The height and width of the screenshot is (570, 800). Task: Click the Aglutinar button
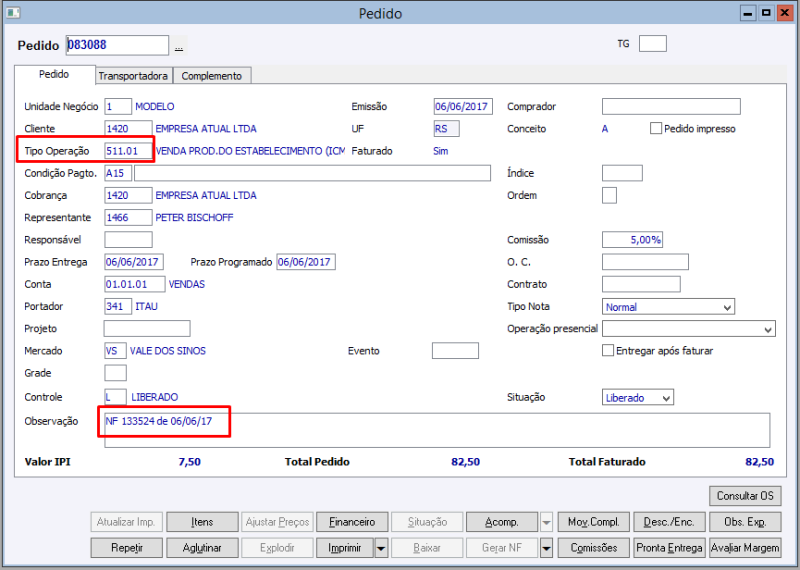[x=202, y=548]
